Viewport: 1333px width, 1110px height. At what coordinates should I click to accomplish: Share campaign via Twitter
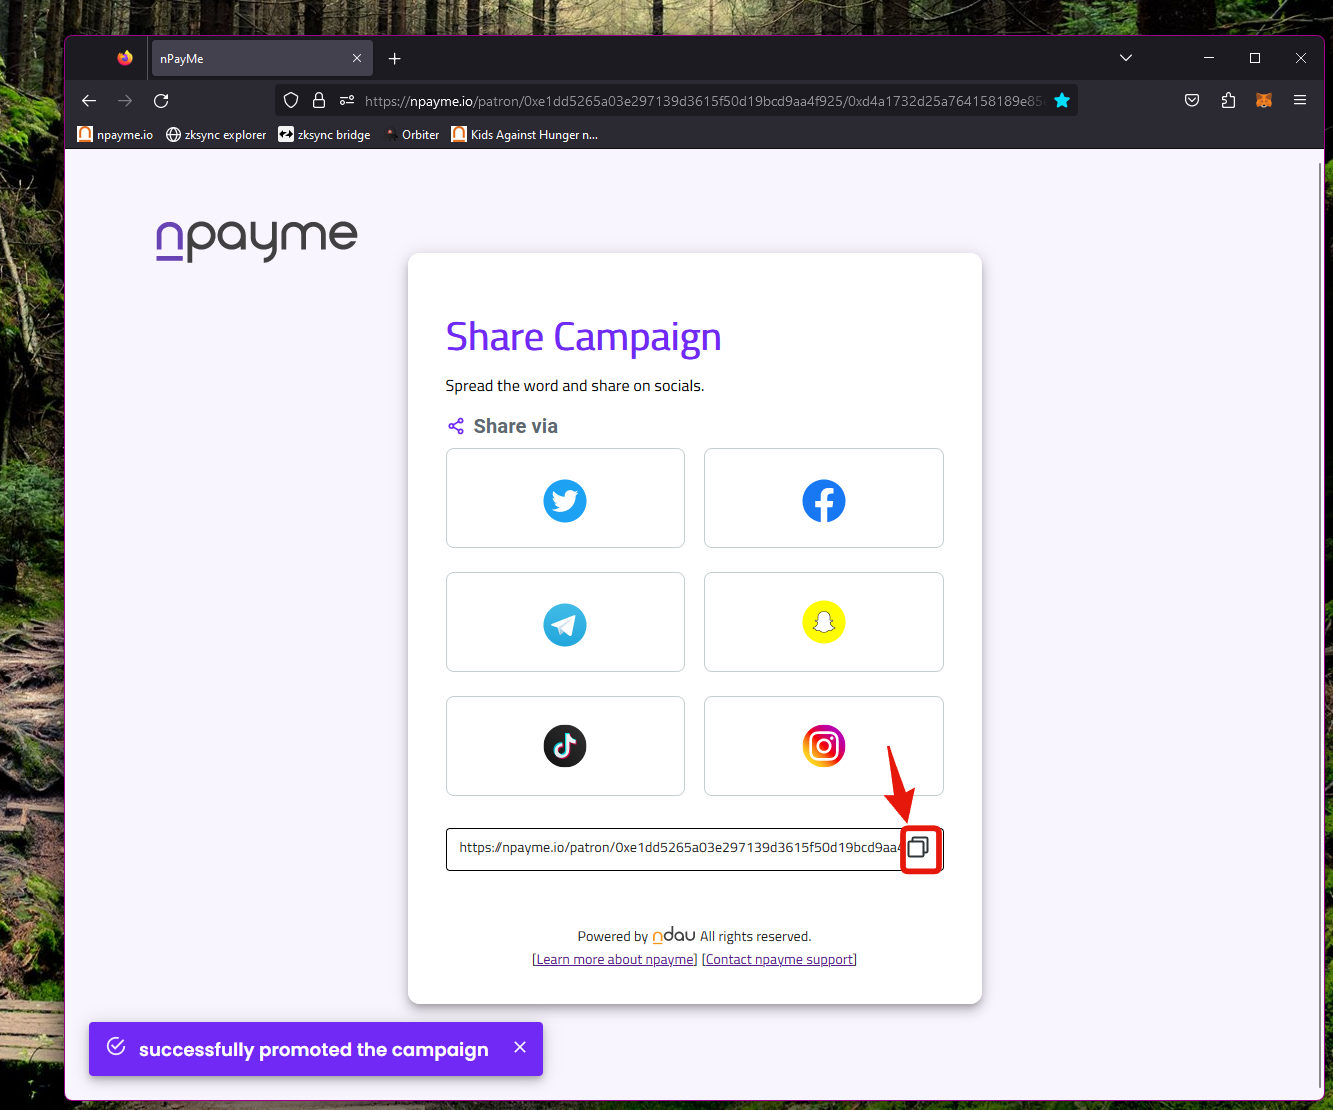coord(565,498)
